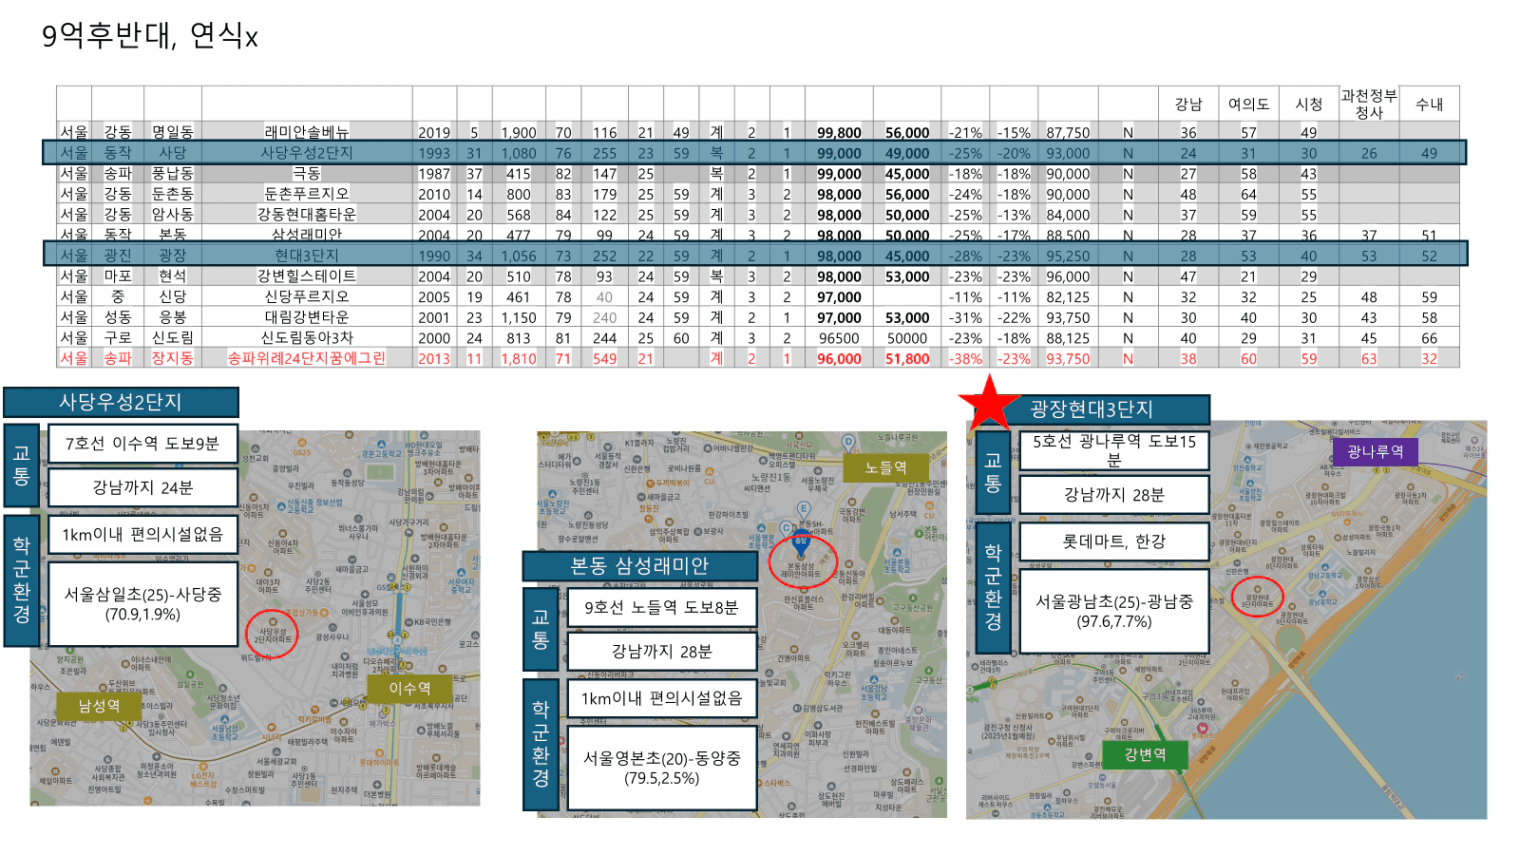
Task: Open the 광장현대3단지 map image
Action: coord(1227,620)
